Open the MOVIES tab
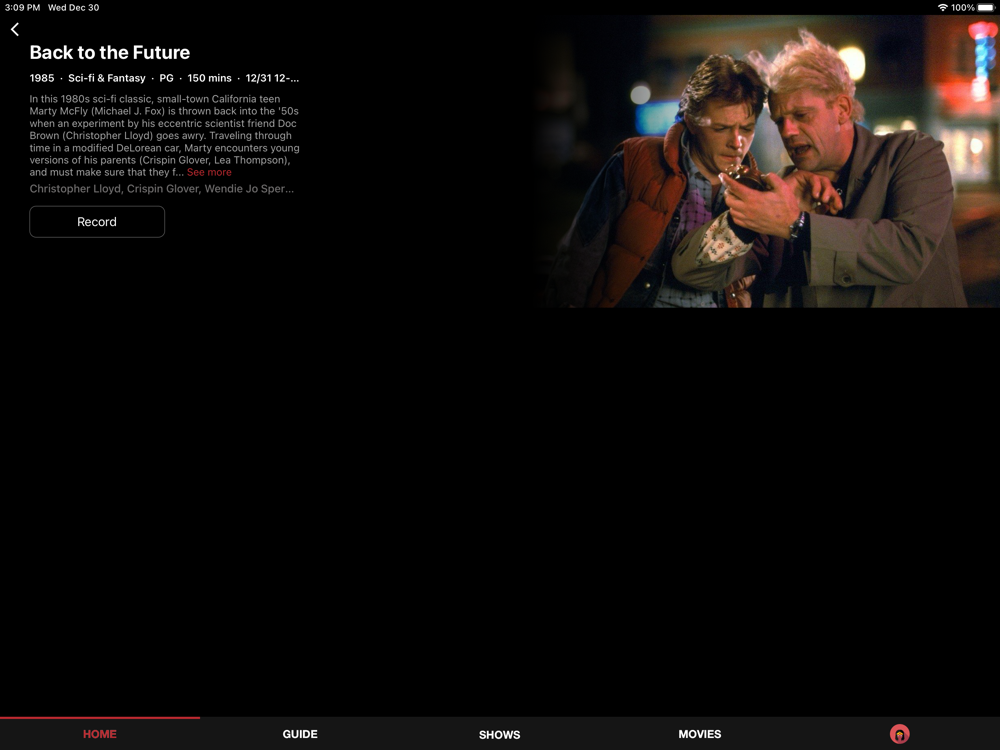This screenshot has height=750, width=1000. pos(700,734)
